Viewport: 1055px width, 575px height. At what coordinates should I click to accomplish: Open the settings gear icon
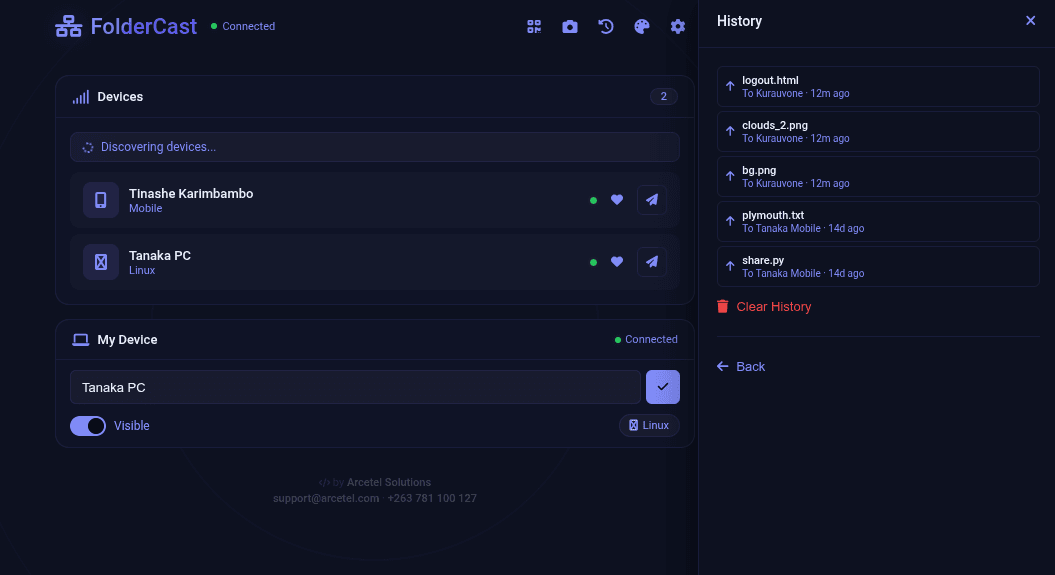click(x=678, y=26)
